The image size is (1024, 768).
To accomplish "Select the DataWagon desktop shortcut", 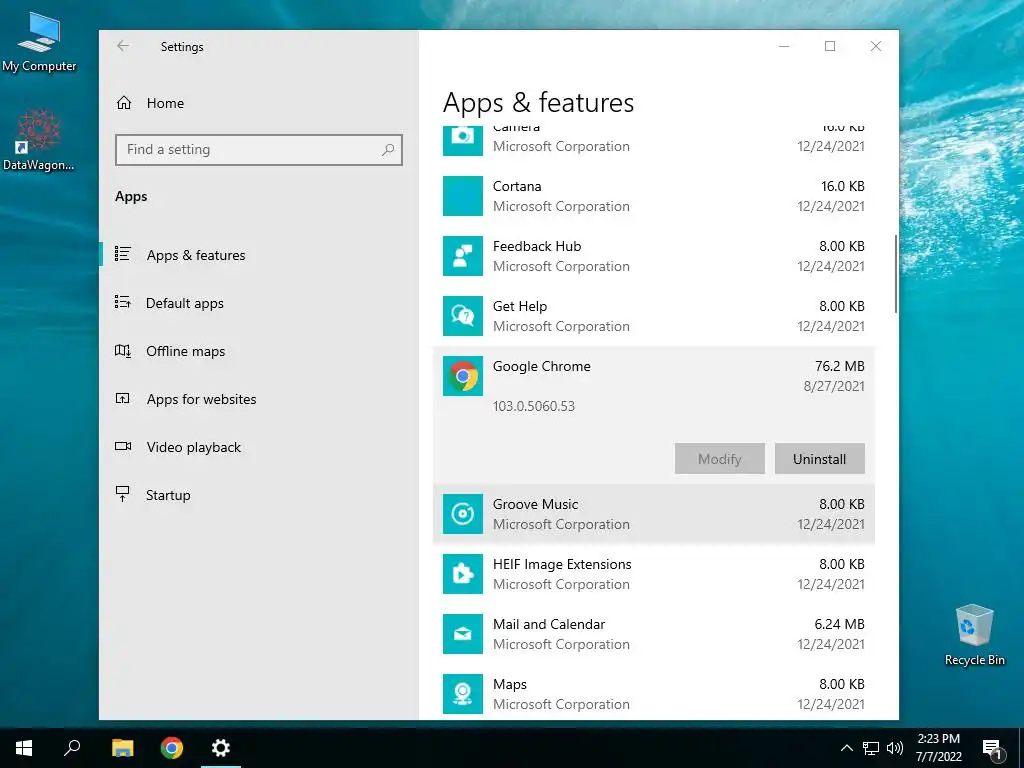I will pyautogui.click(x=39, y=140).
